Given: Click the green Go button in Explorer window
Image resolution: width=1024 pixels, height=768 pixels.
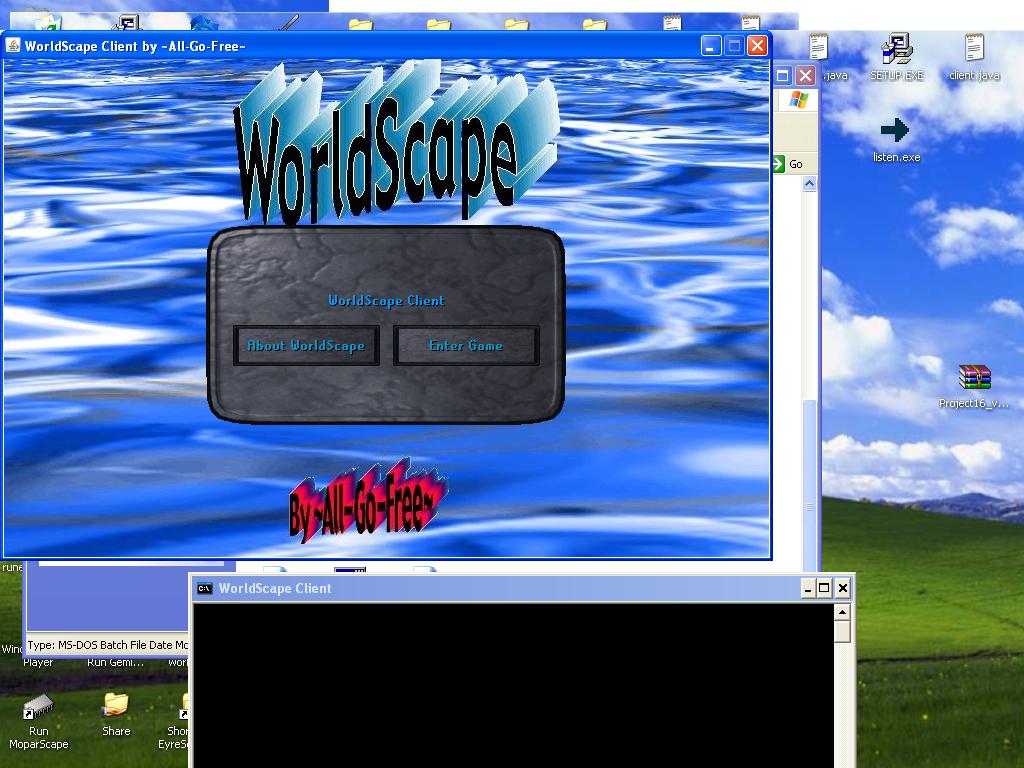Looking at the screenshot, I should click(788, 164).
